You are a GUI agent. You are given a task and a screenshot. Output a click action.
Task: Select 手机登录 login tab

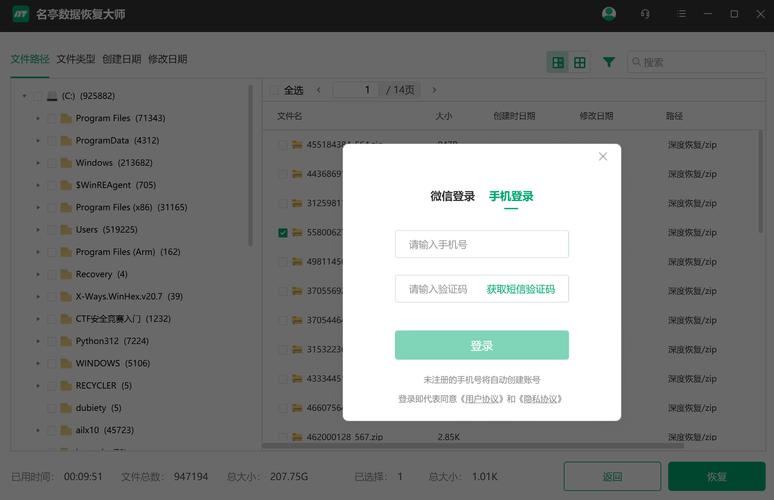tap(511, 196)
